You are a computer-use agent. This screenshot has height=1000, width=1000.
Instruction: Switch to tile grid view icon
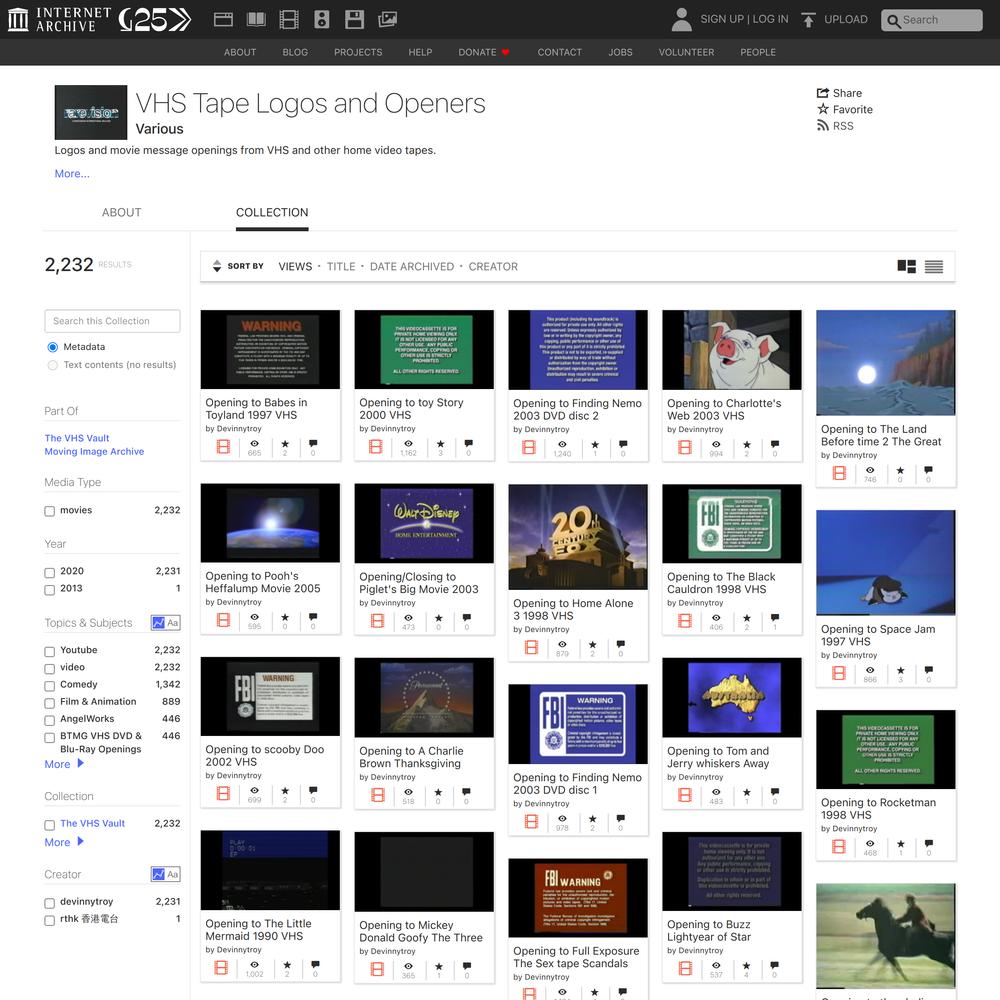(x=906, y=267)
